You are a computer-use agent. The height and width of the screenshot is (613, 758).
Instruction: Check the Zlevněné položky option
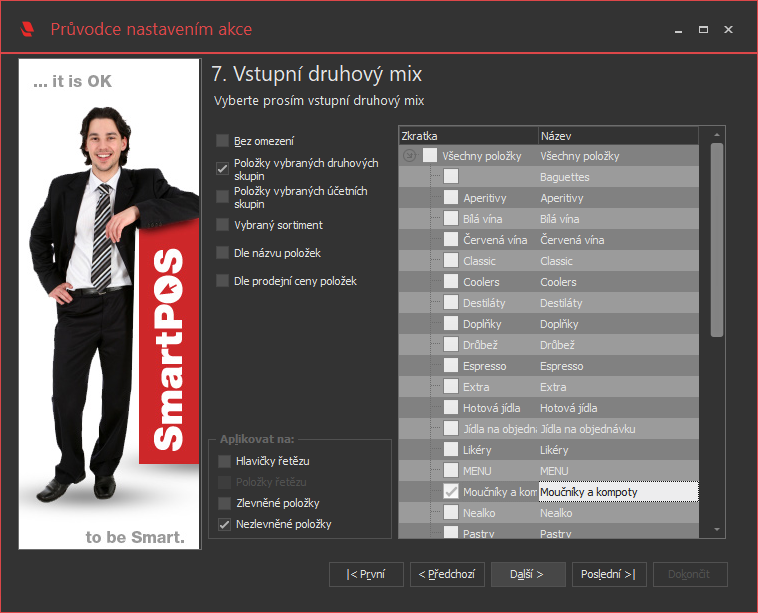[x=224, y=503]
